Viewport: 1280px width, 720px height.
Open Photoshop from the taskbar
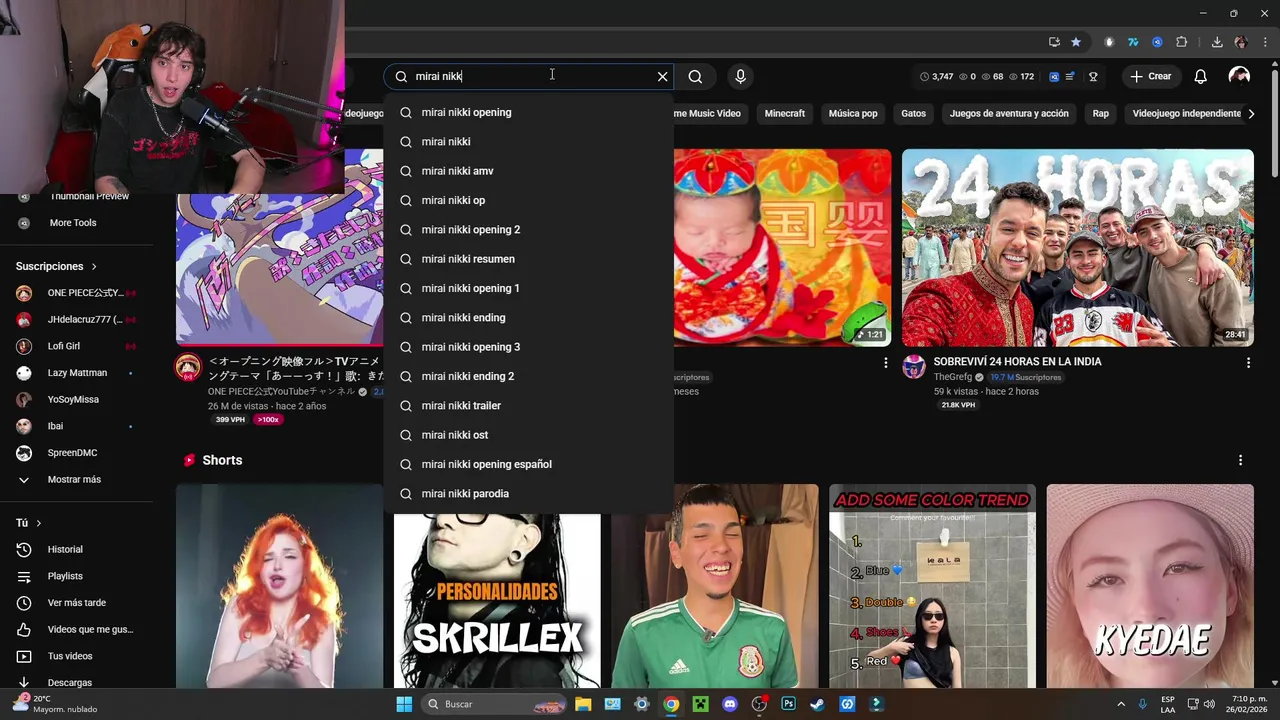tap(788, 704)
